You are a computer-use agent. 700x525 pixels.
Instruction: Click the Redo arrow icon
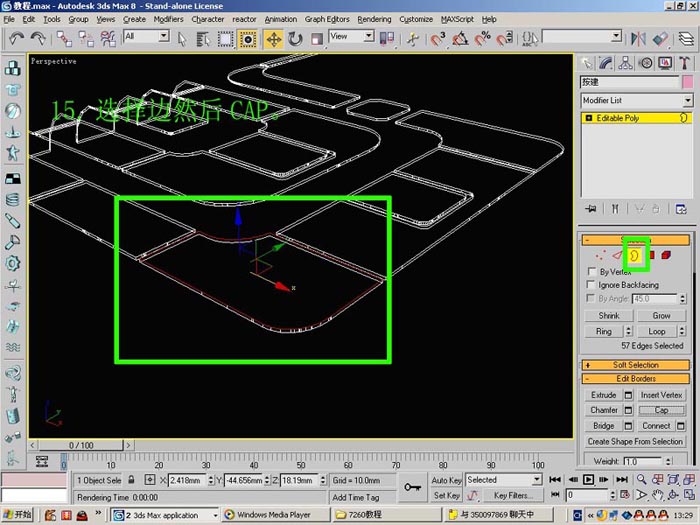click(x=38, y=39)
